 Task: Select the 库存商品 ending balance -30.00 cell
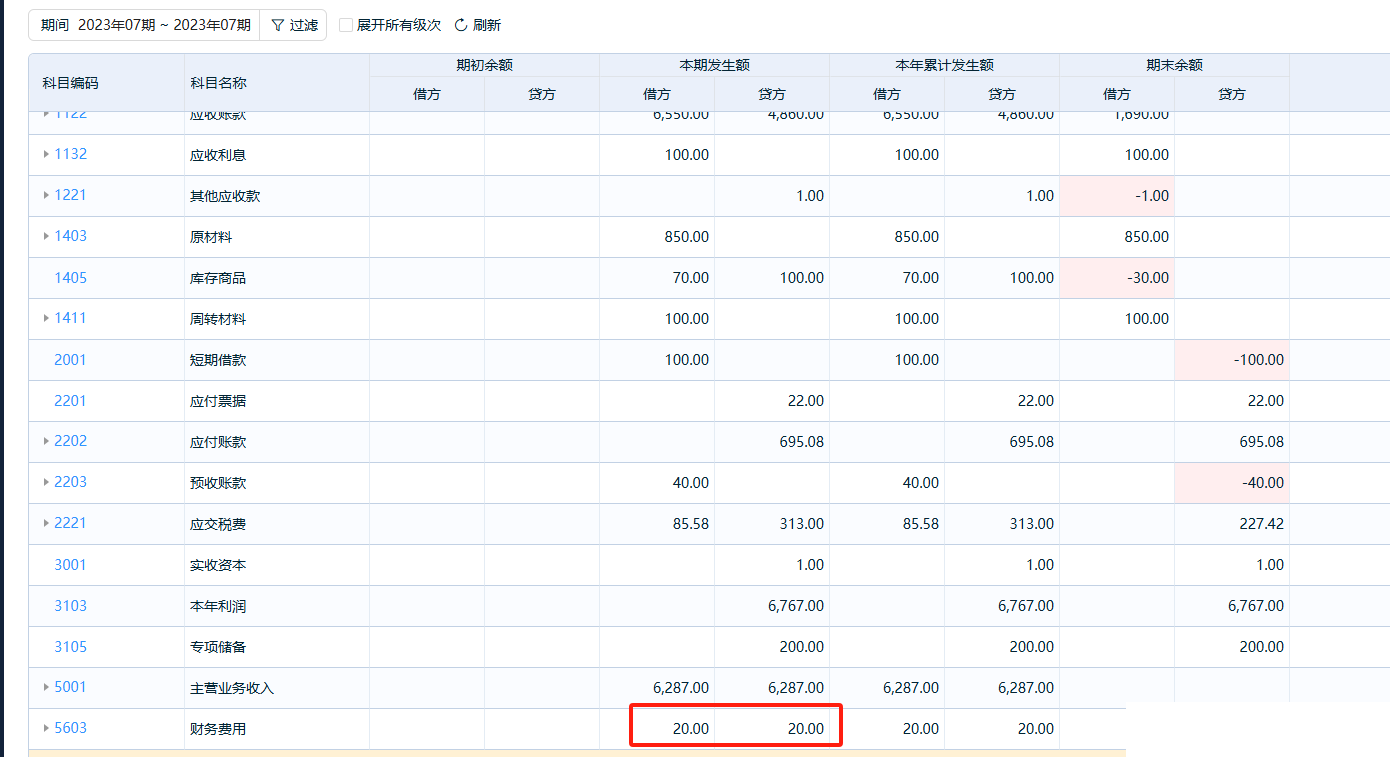pos(1116,278)
